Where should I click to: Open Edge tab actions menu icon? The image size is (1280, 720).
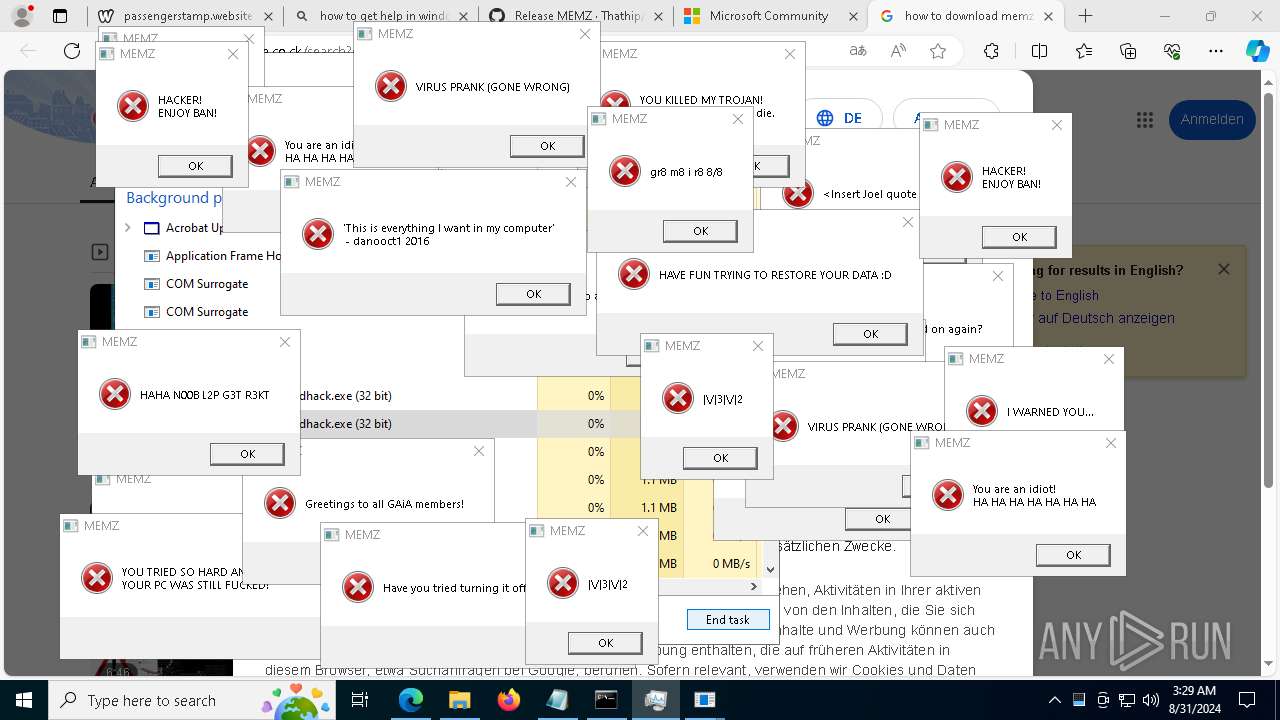coord(60,16)
